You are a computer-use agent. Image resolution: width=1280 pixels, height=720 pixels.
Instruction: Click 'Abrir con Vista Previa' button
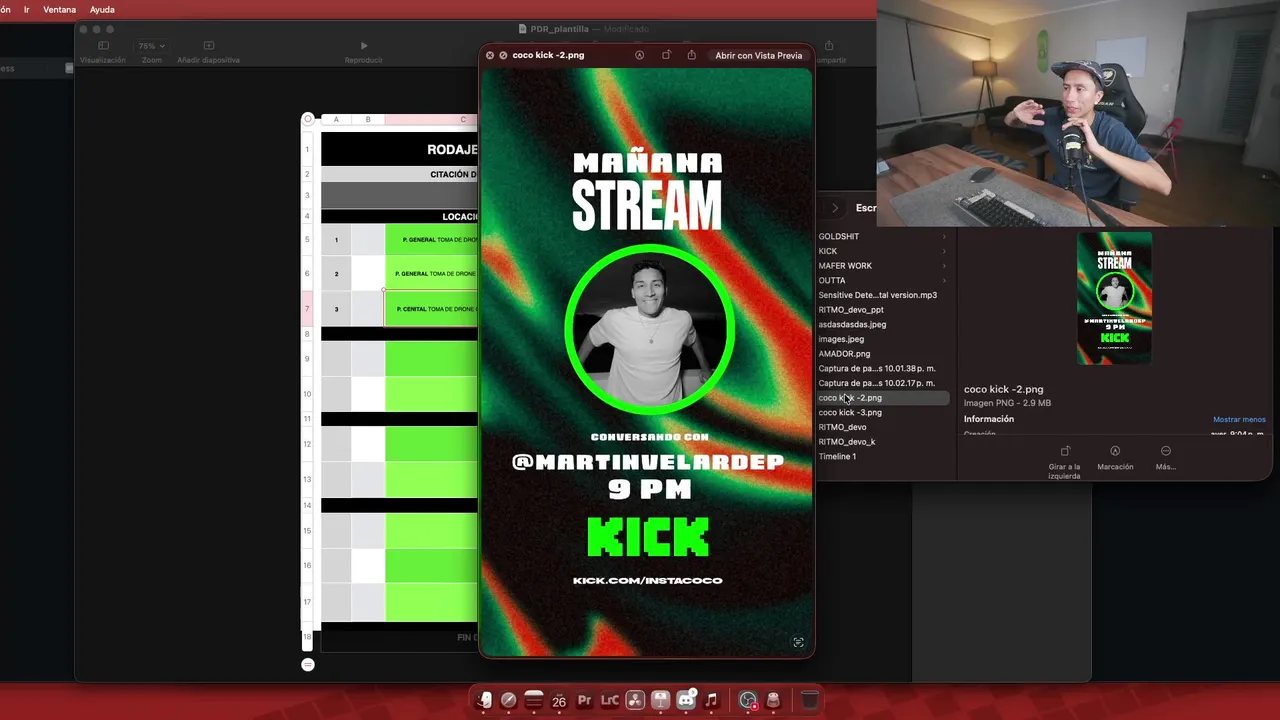[x=758, y=55]
